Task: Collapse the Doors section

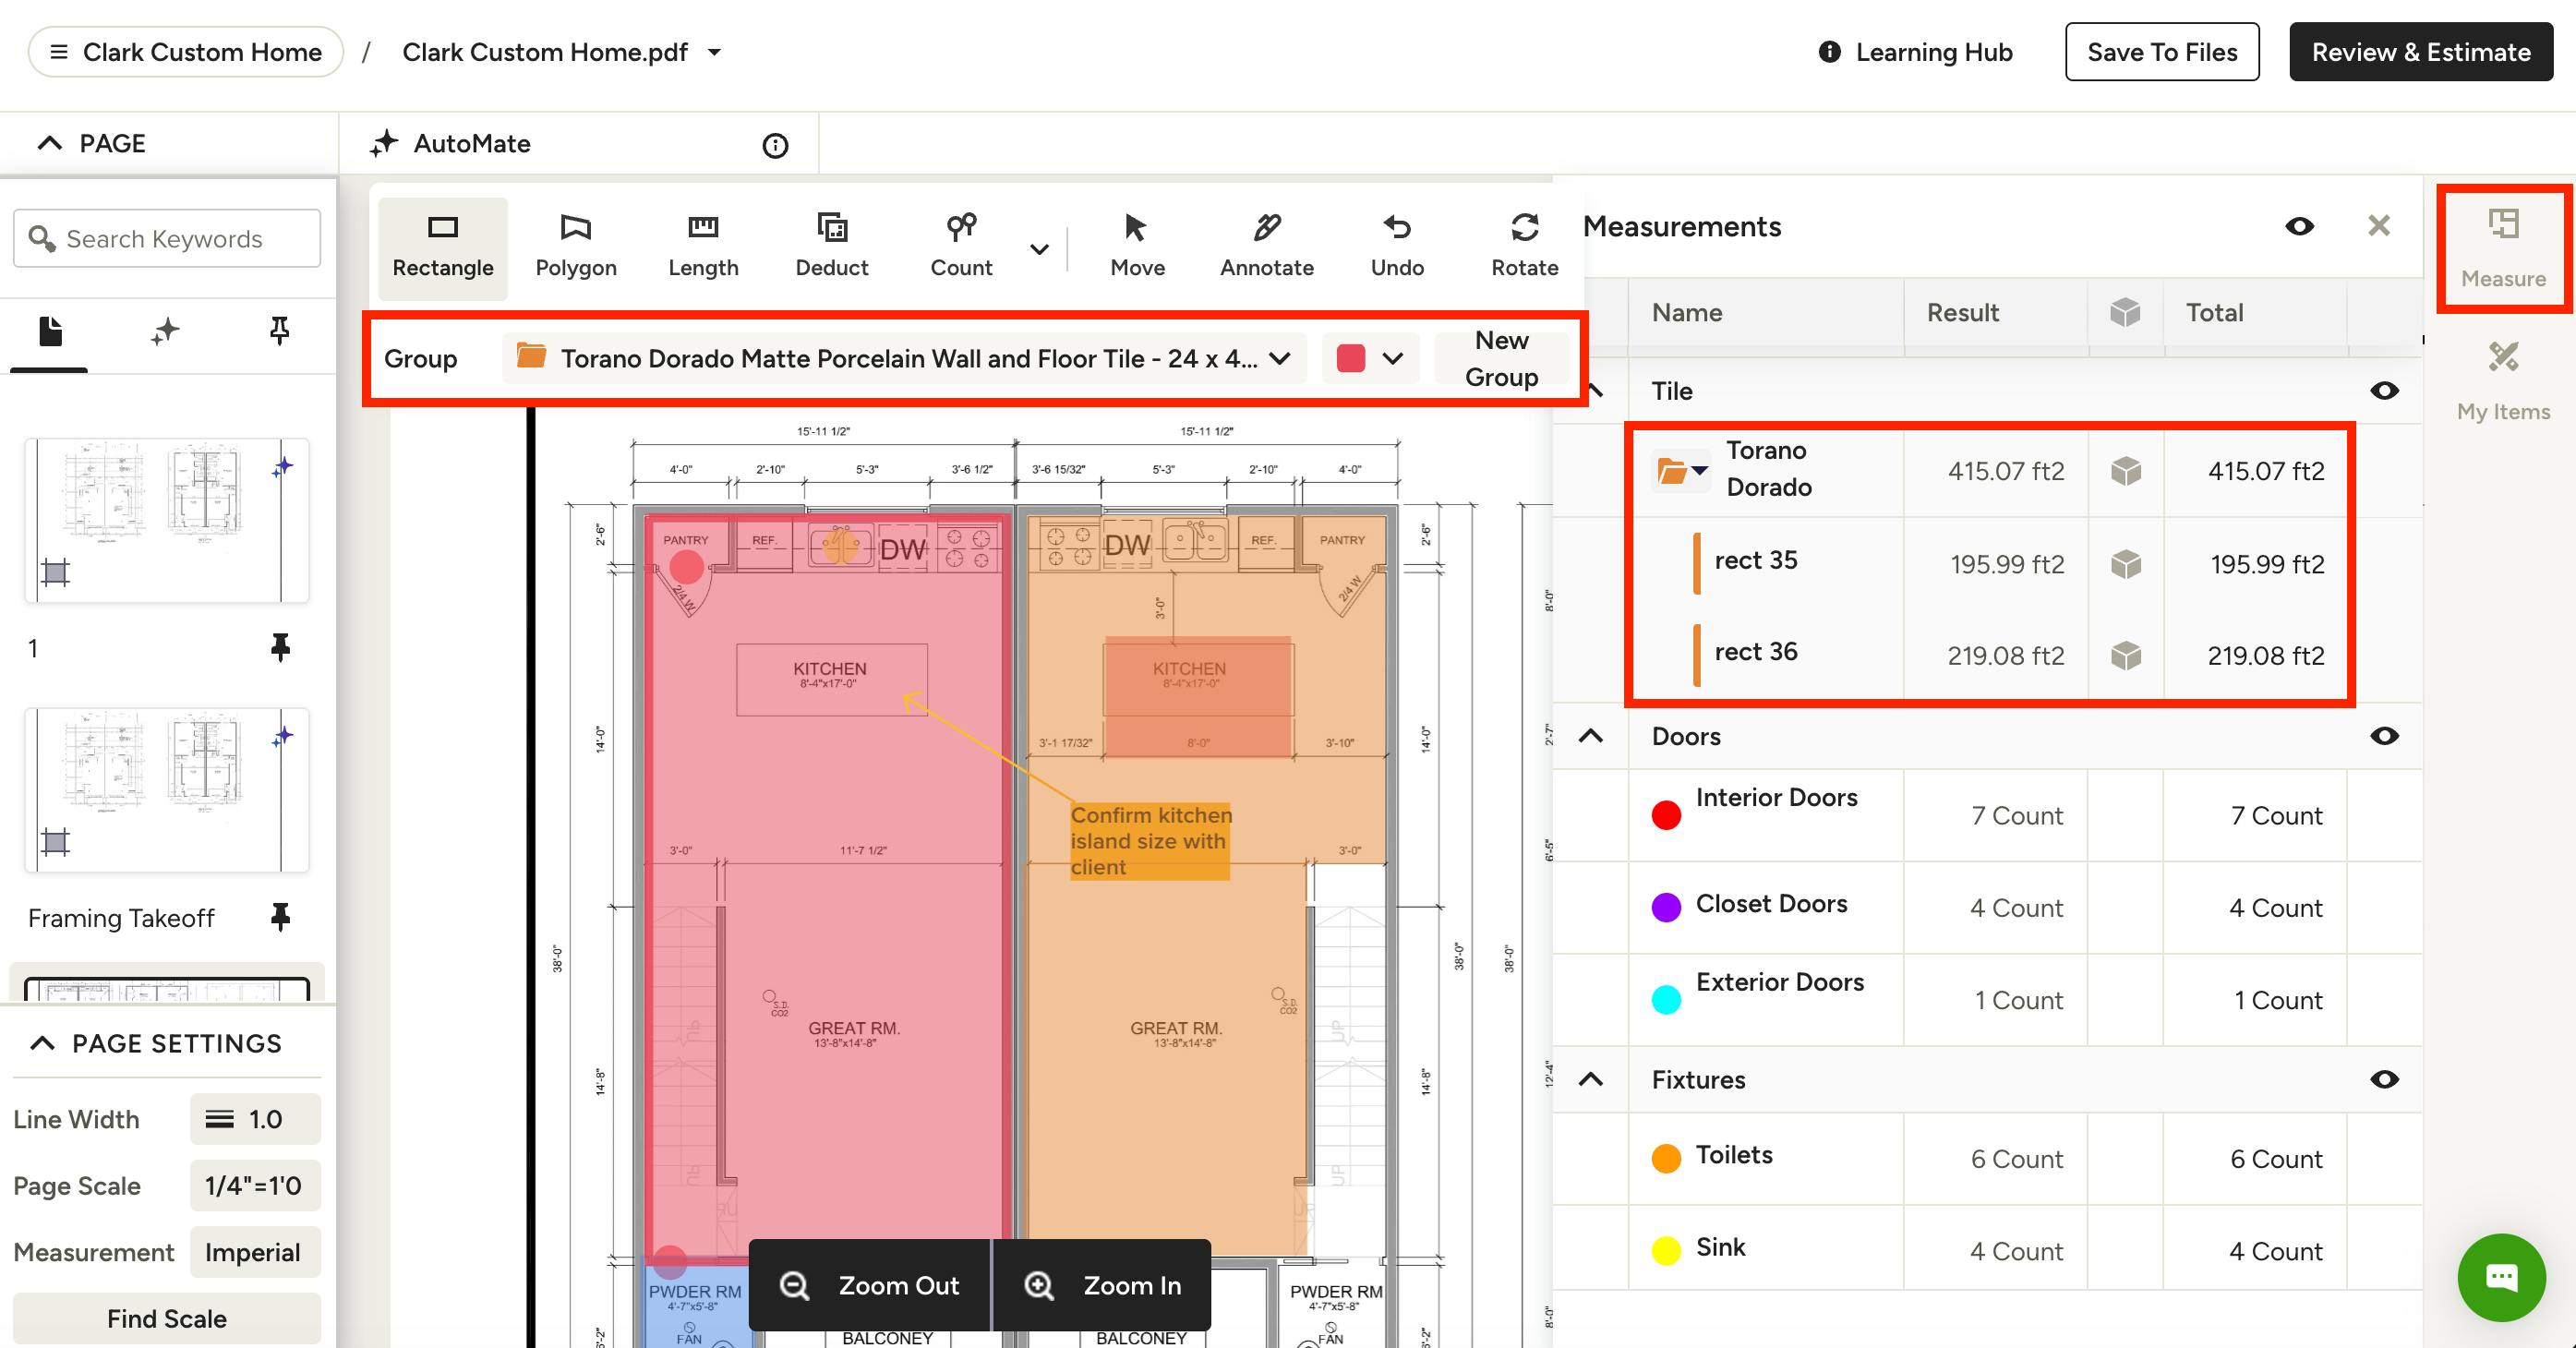Action: click(x=1591, y=737)
